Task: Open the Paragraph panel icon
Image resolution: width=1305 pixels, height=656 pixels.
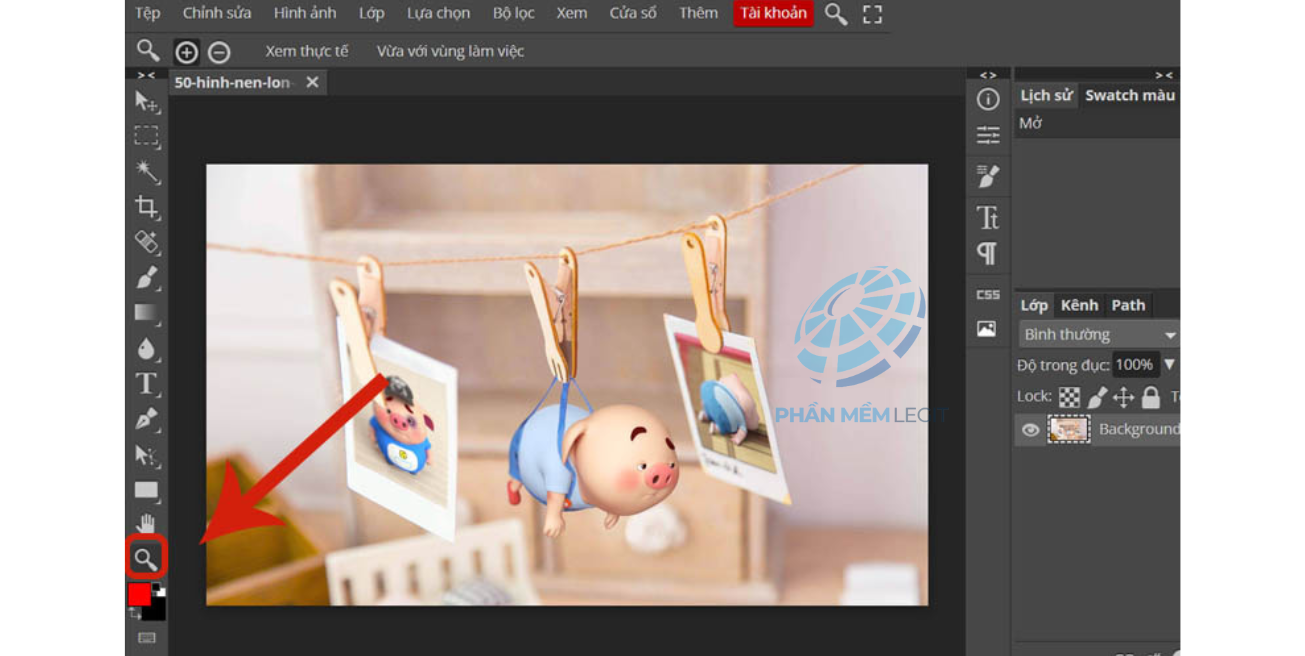Action: point(987,254)
